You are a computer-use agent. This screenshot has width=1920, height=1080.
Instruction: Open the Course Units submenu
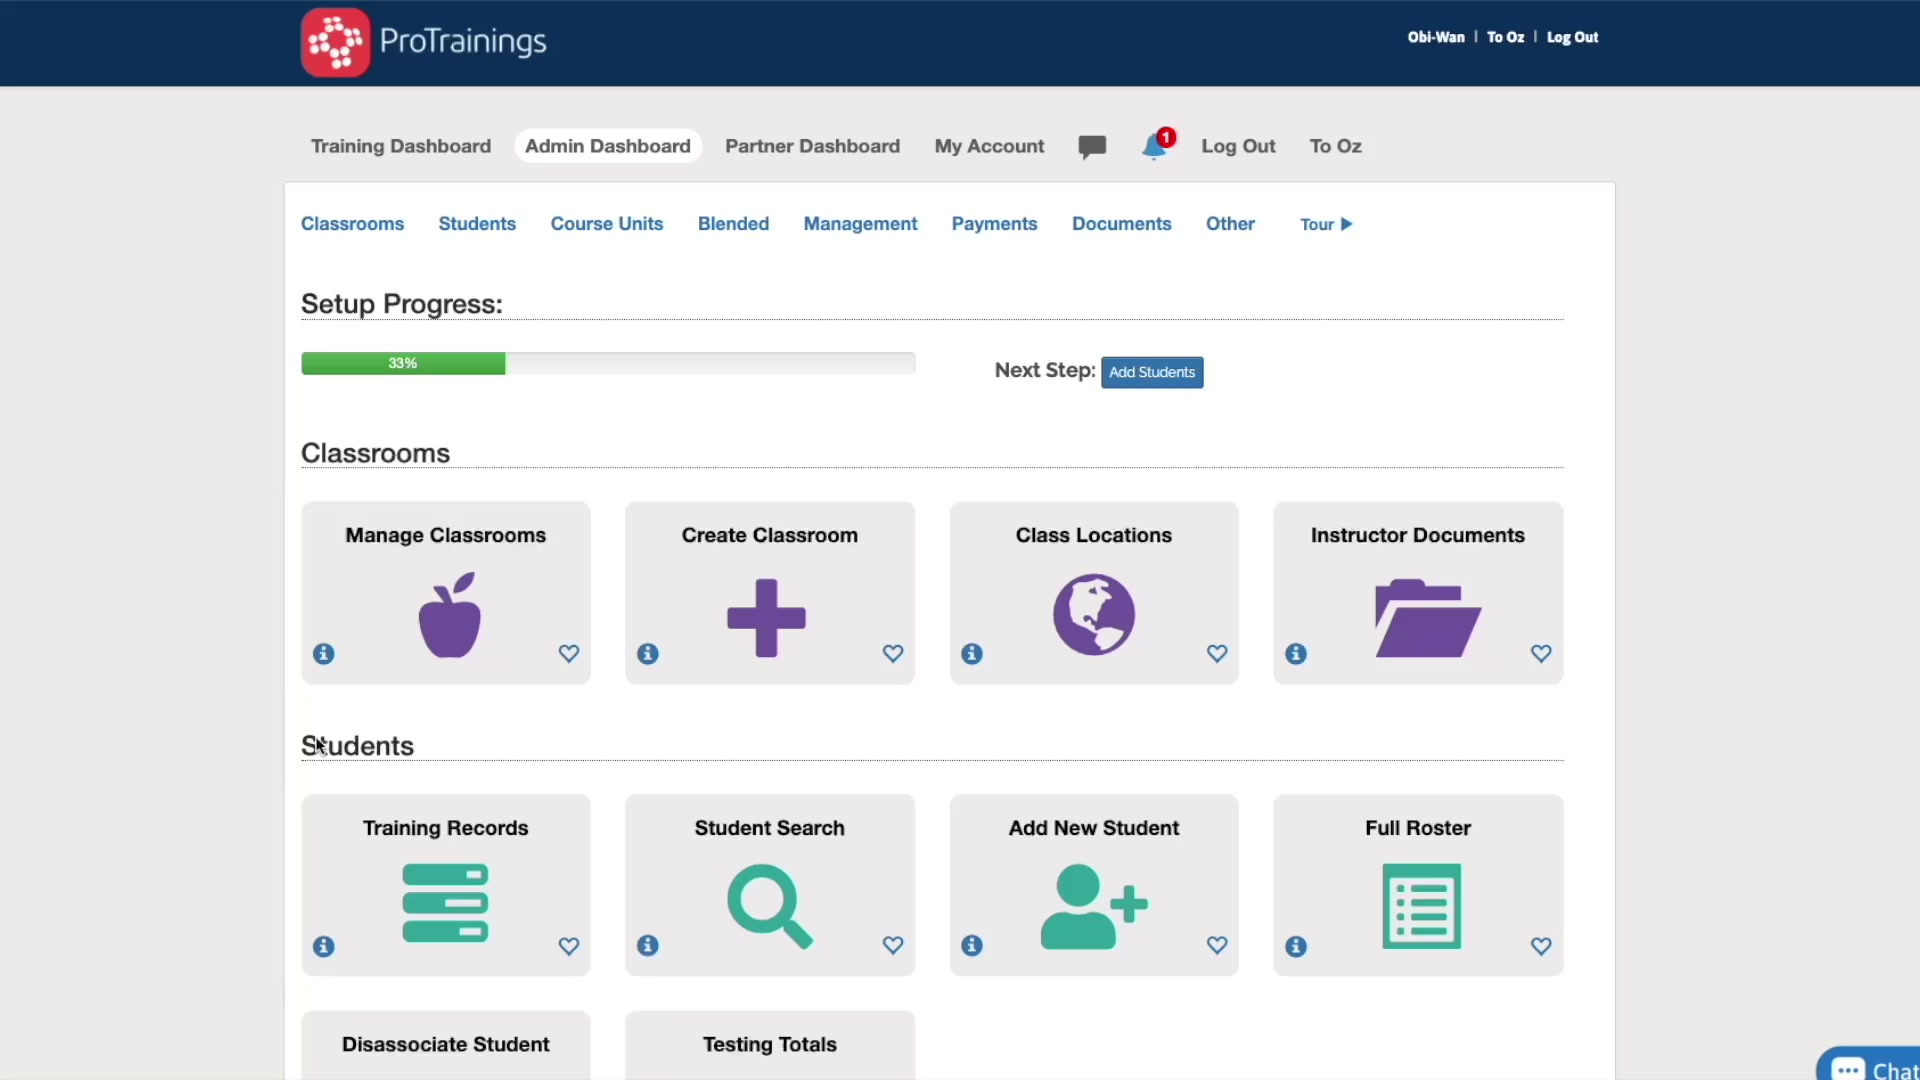[x=607, y=224]
